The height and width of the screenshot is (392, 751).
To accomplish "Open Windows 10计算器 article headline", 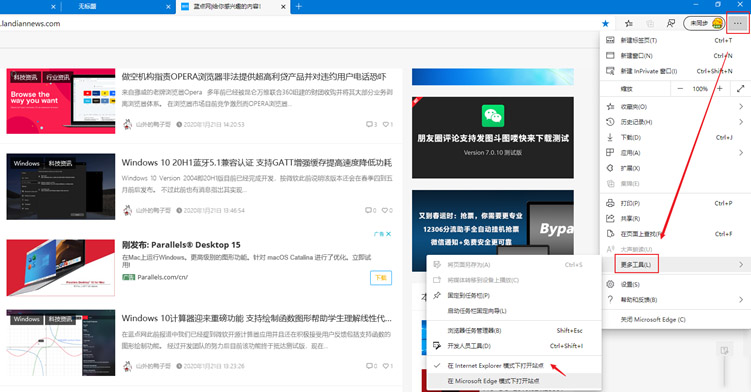I will point(257,318).
